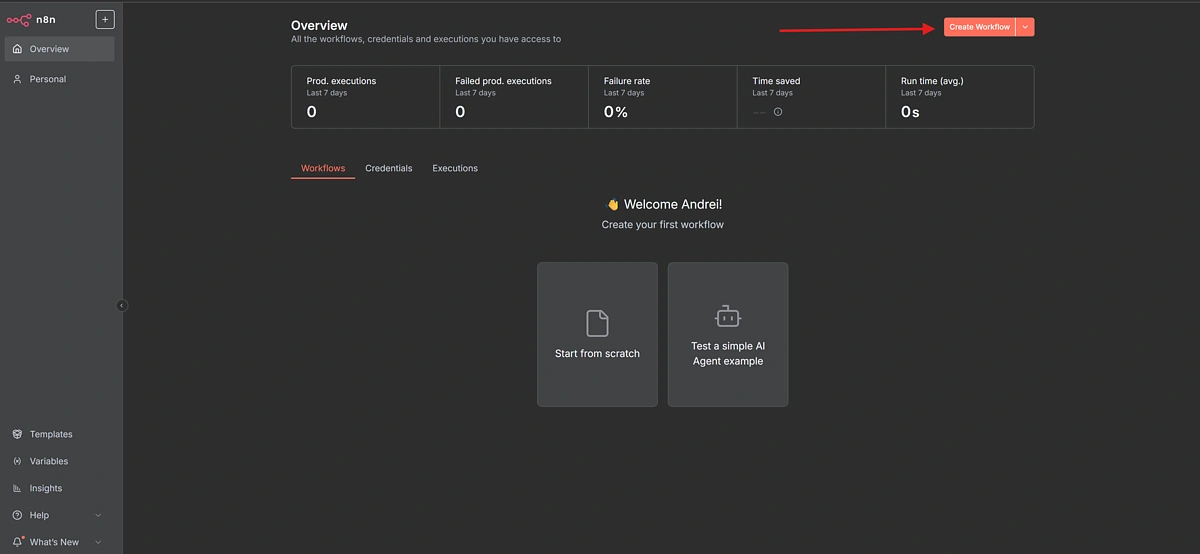Image resolution: width=1200 pixels, height=554 pixels.
Task: Choose the Start from scratch card
Action: pyautogui.click(x=597, y=334)
